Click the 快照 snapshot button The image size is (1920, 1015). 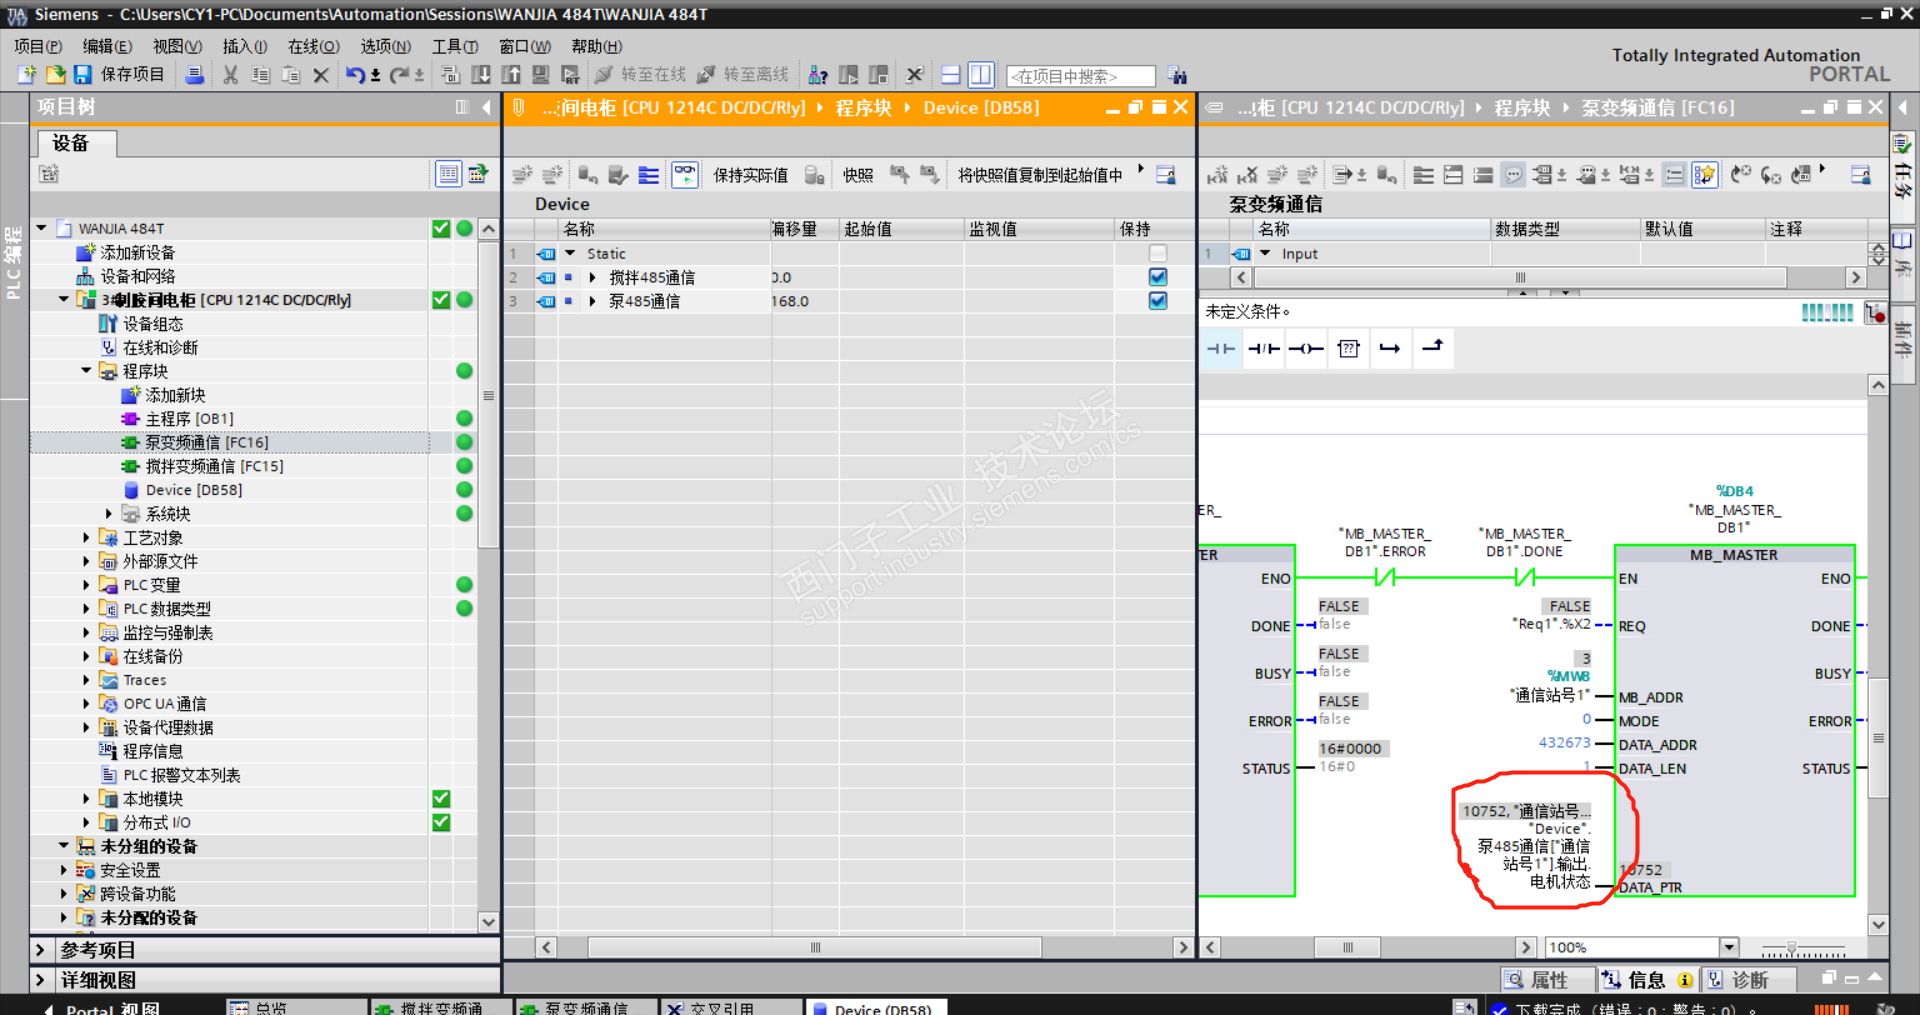(x=858, y=175)
